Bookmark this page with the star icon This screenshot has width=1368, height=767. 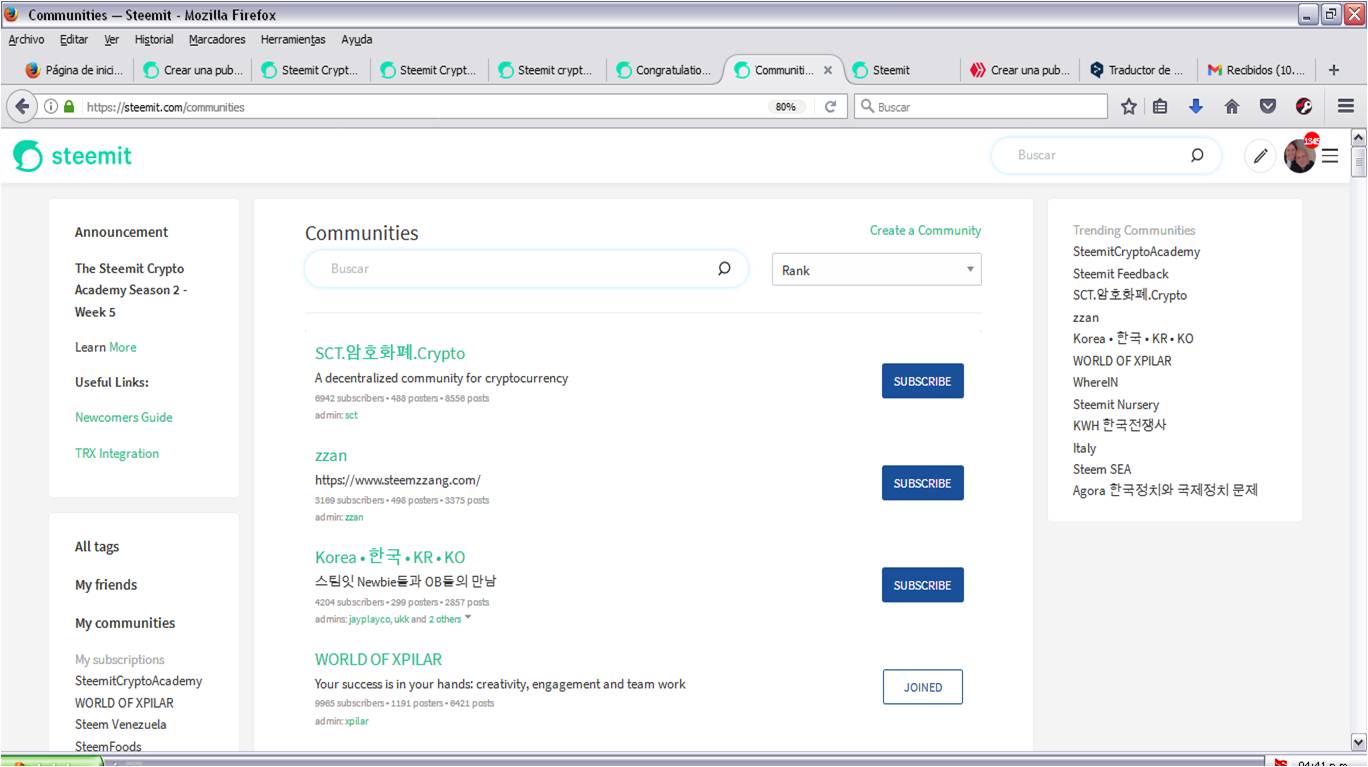(x=1129, y=107)
